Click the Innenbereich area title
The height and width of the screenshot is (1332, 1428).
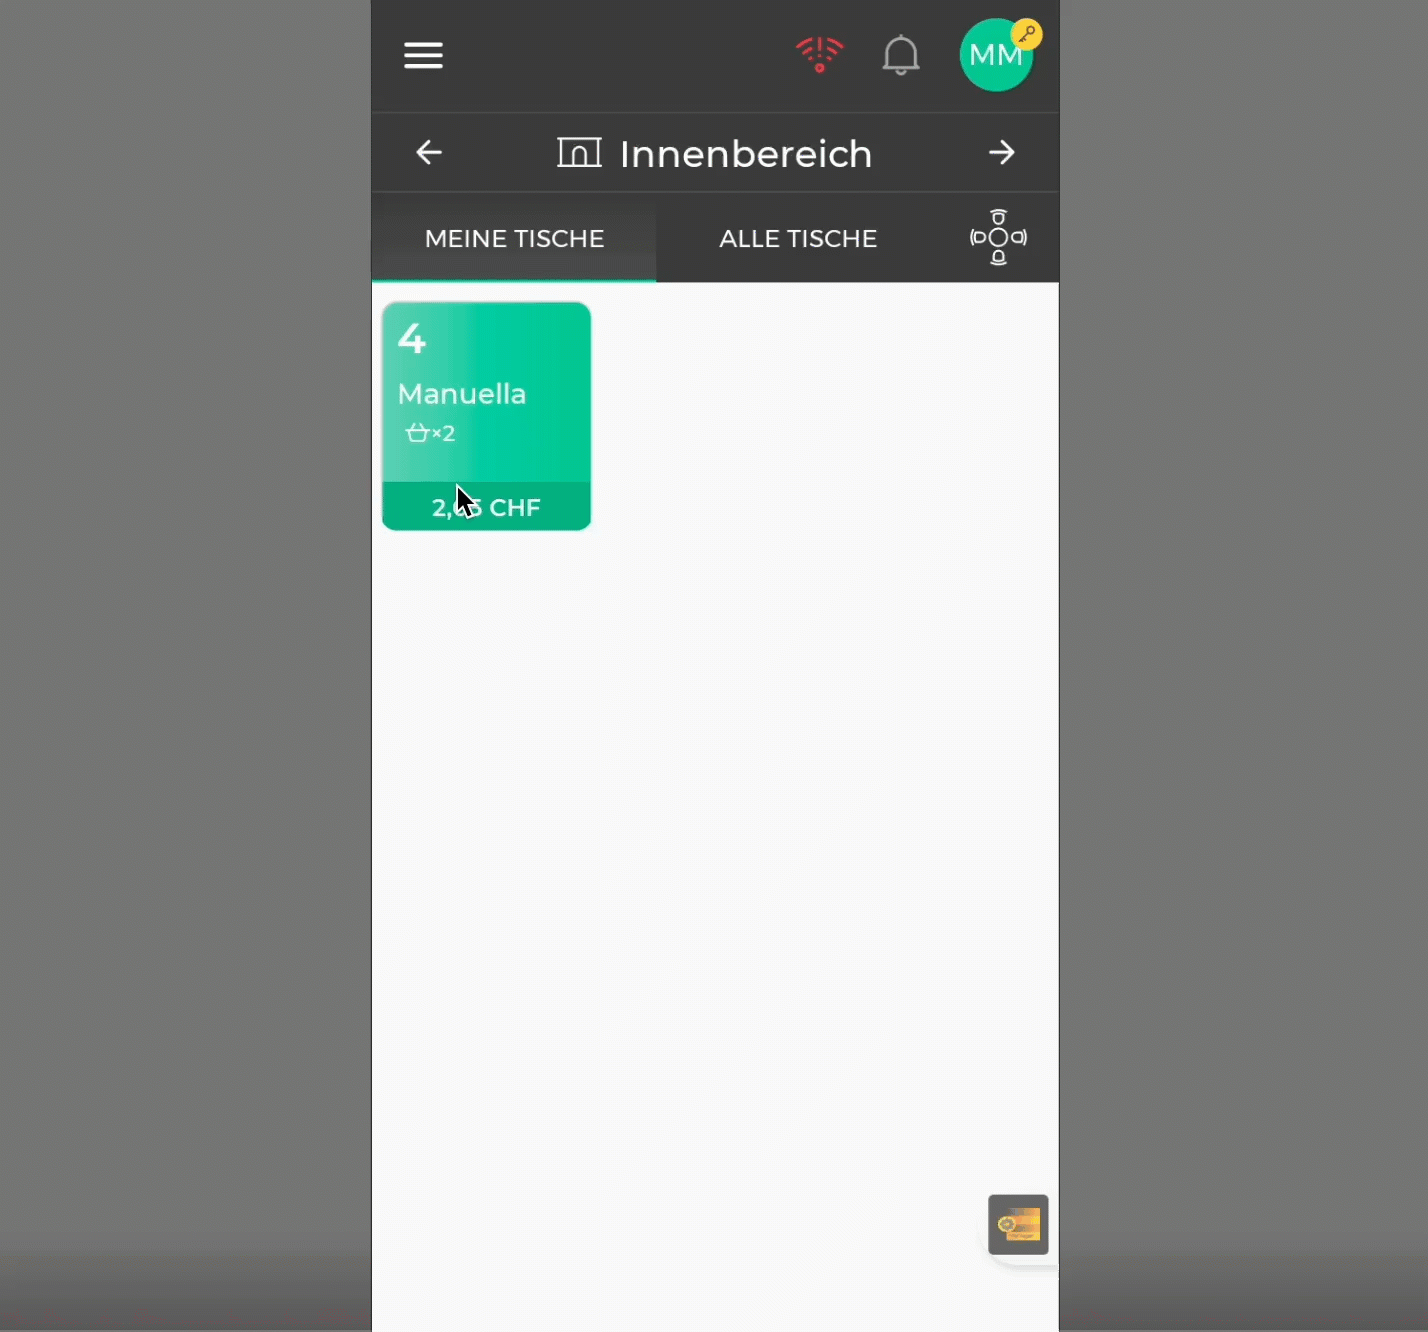coord(745,154)
